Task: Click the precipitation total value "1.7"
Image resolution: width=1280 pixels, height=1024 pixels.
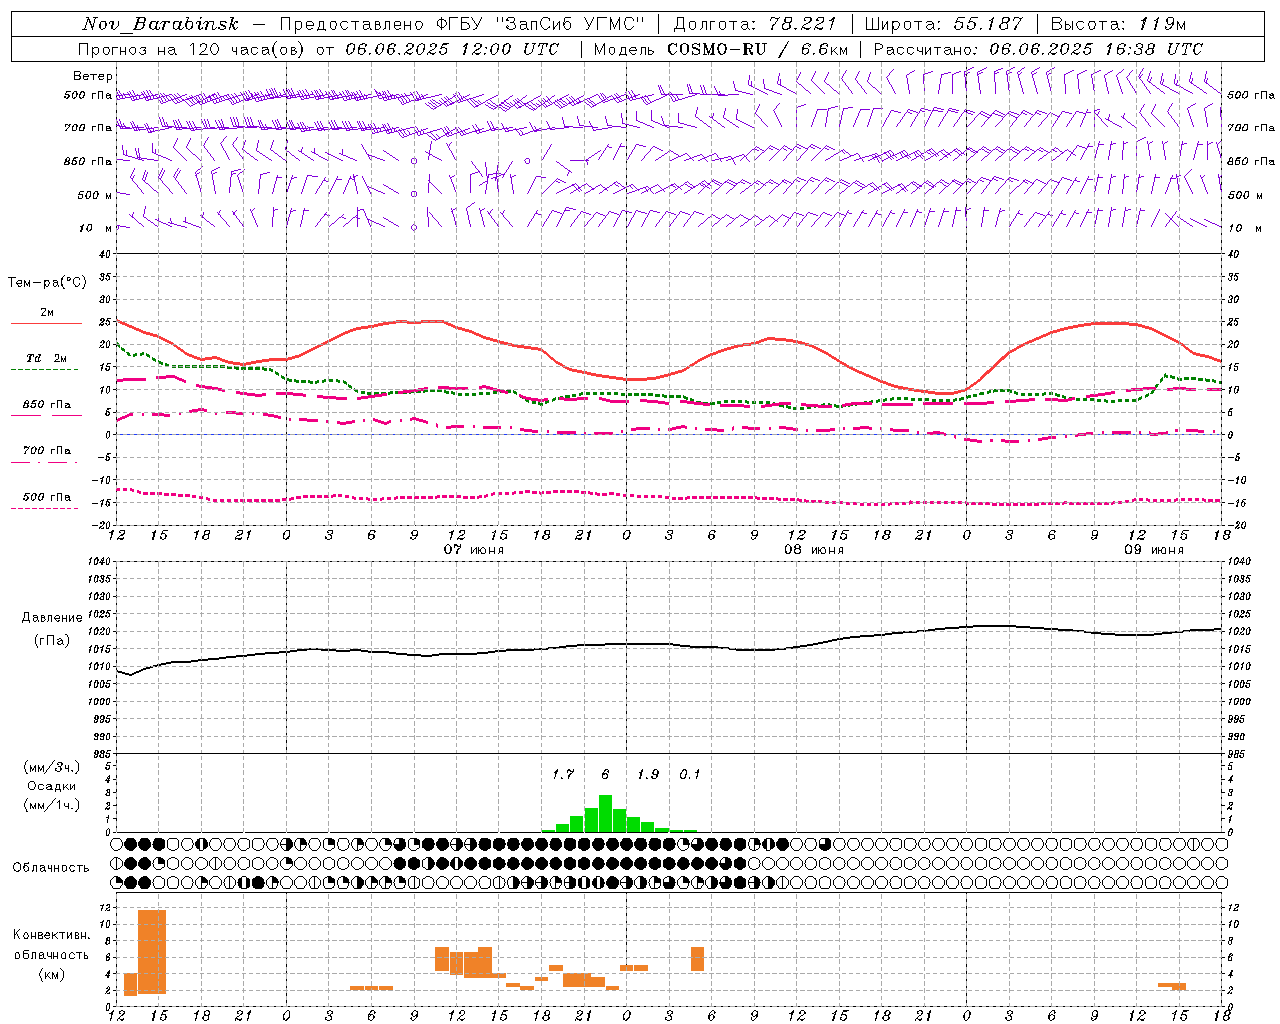Action: point(563,775)
